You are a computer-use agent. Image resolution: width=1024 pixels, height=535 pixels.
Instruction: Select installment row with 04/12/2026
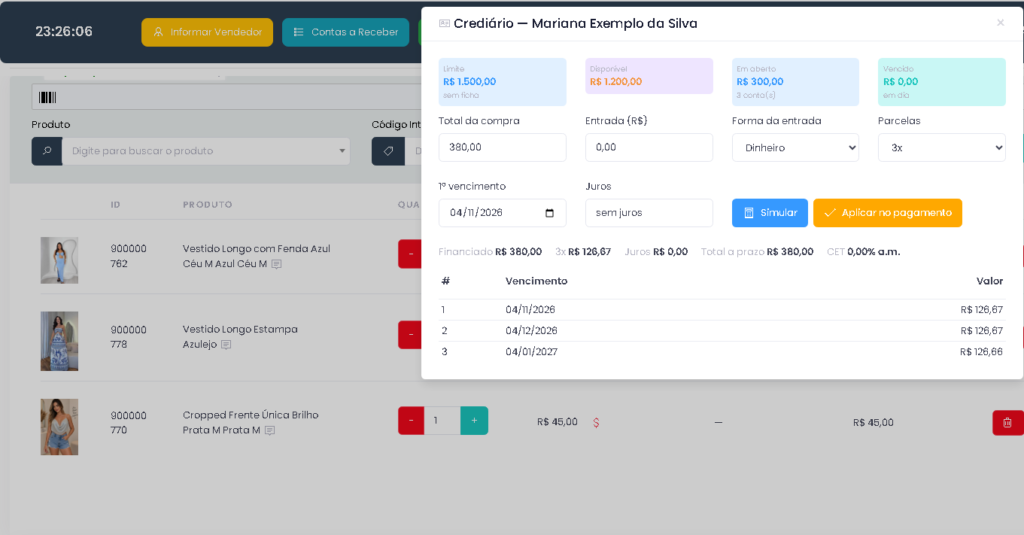click(722, 331)
